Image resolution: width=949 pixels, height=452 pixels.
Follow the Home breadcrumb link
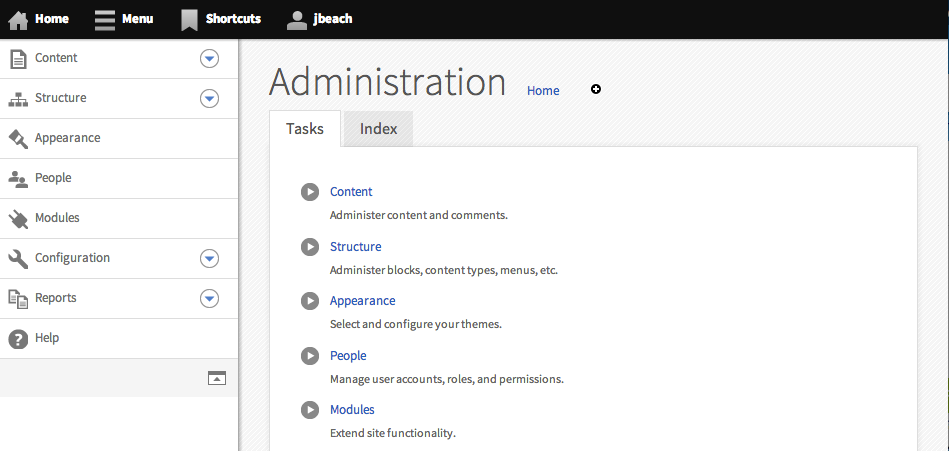pos(543,91)
